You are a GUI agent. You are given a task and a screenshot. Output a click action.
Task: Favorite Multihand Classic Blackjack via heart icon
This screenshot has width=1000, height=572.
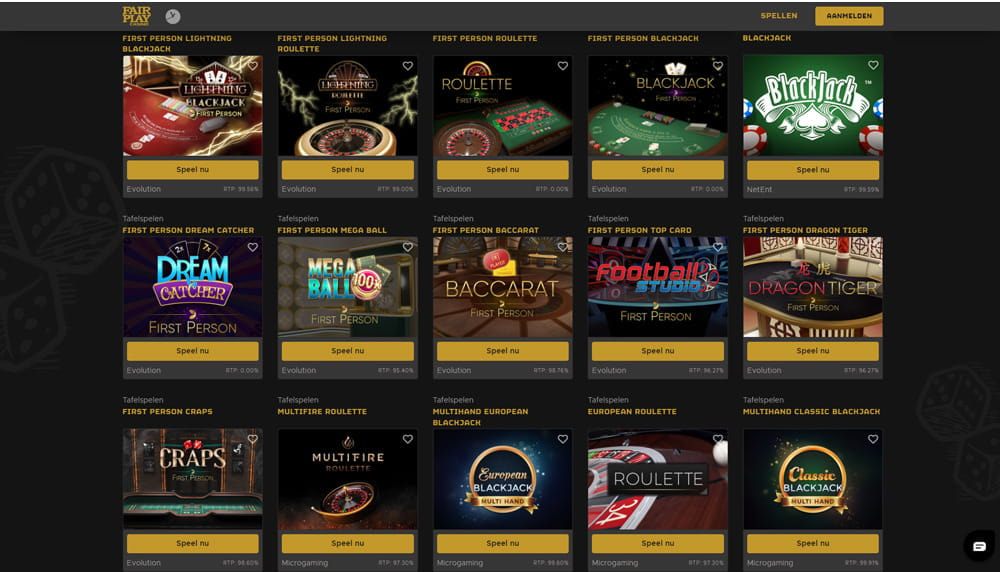coord(873,439)
